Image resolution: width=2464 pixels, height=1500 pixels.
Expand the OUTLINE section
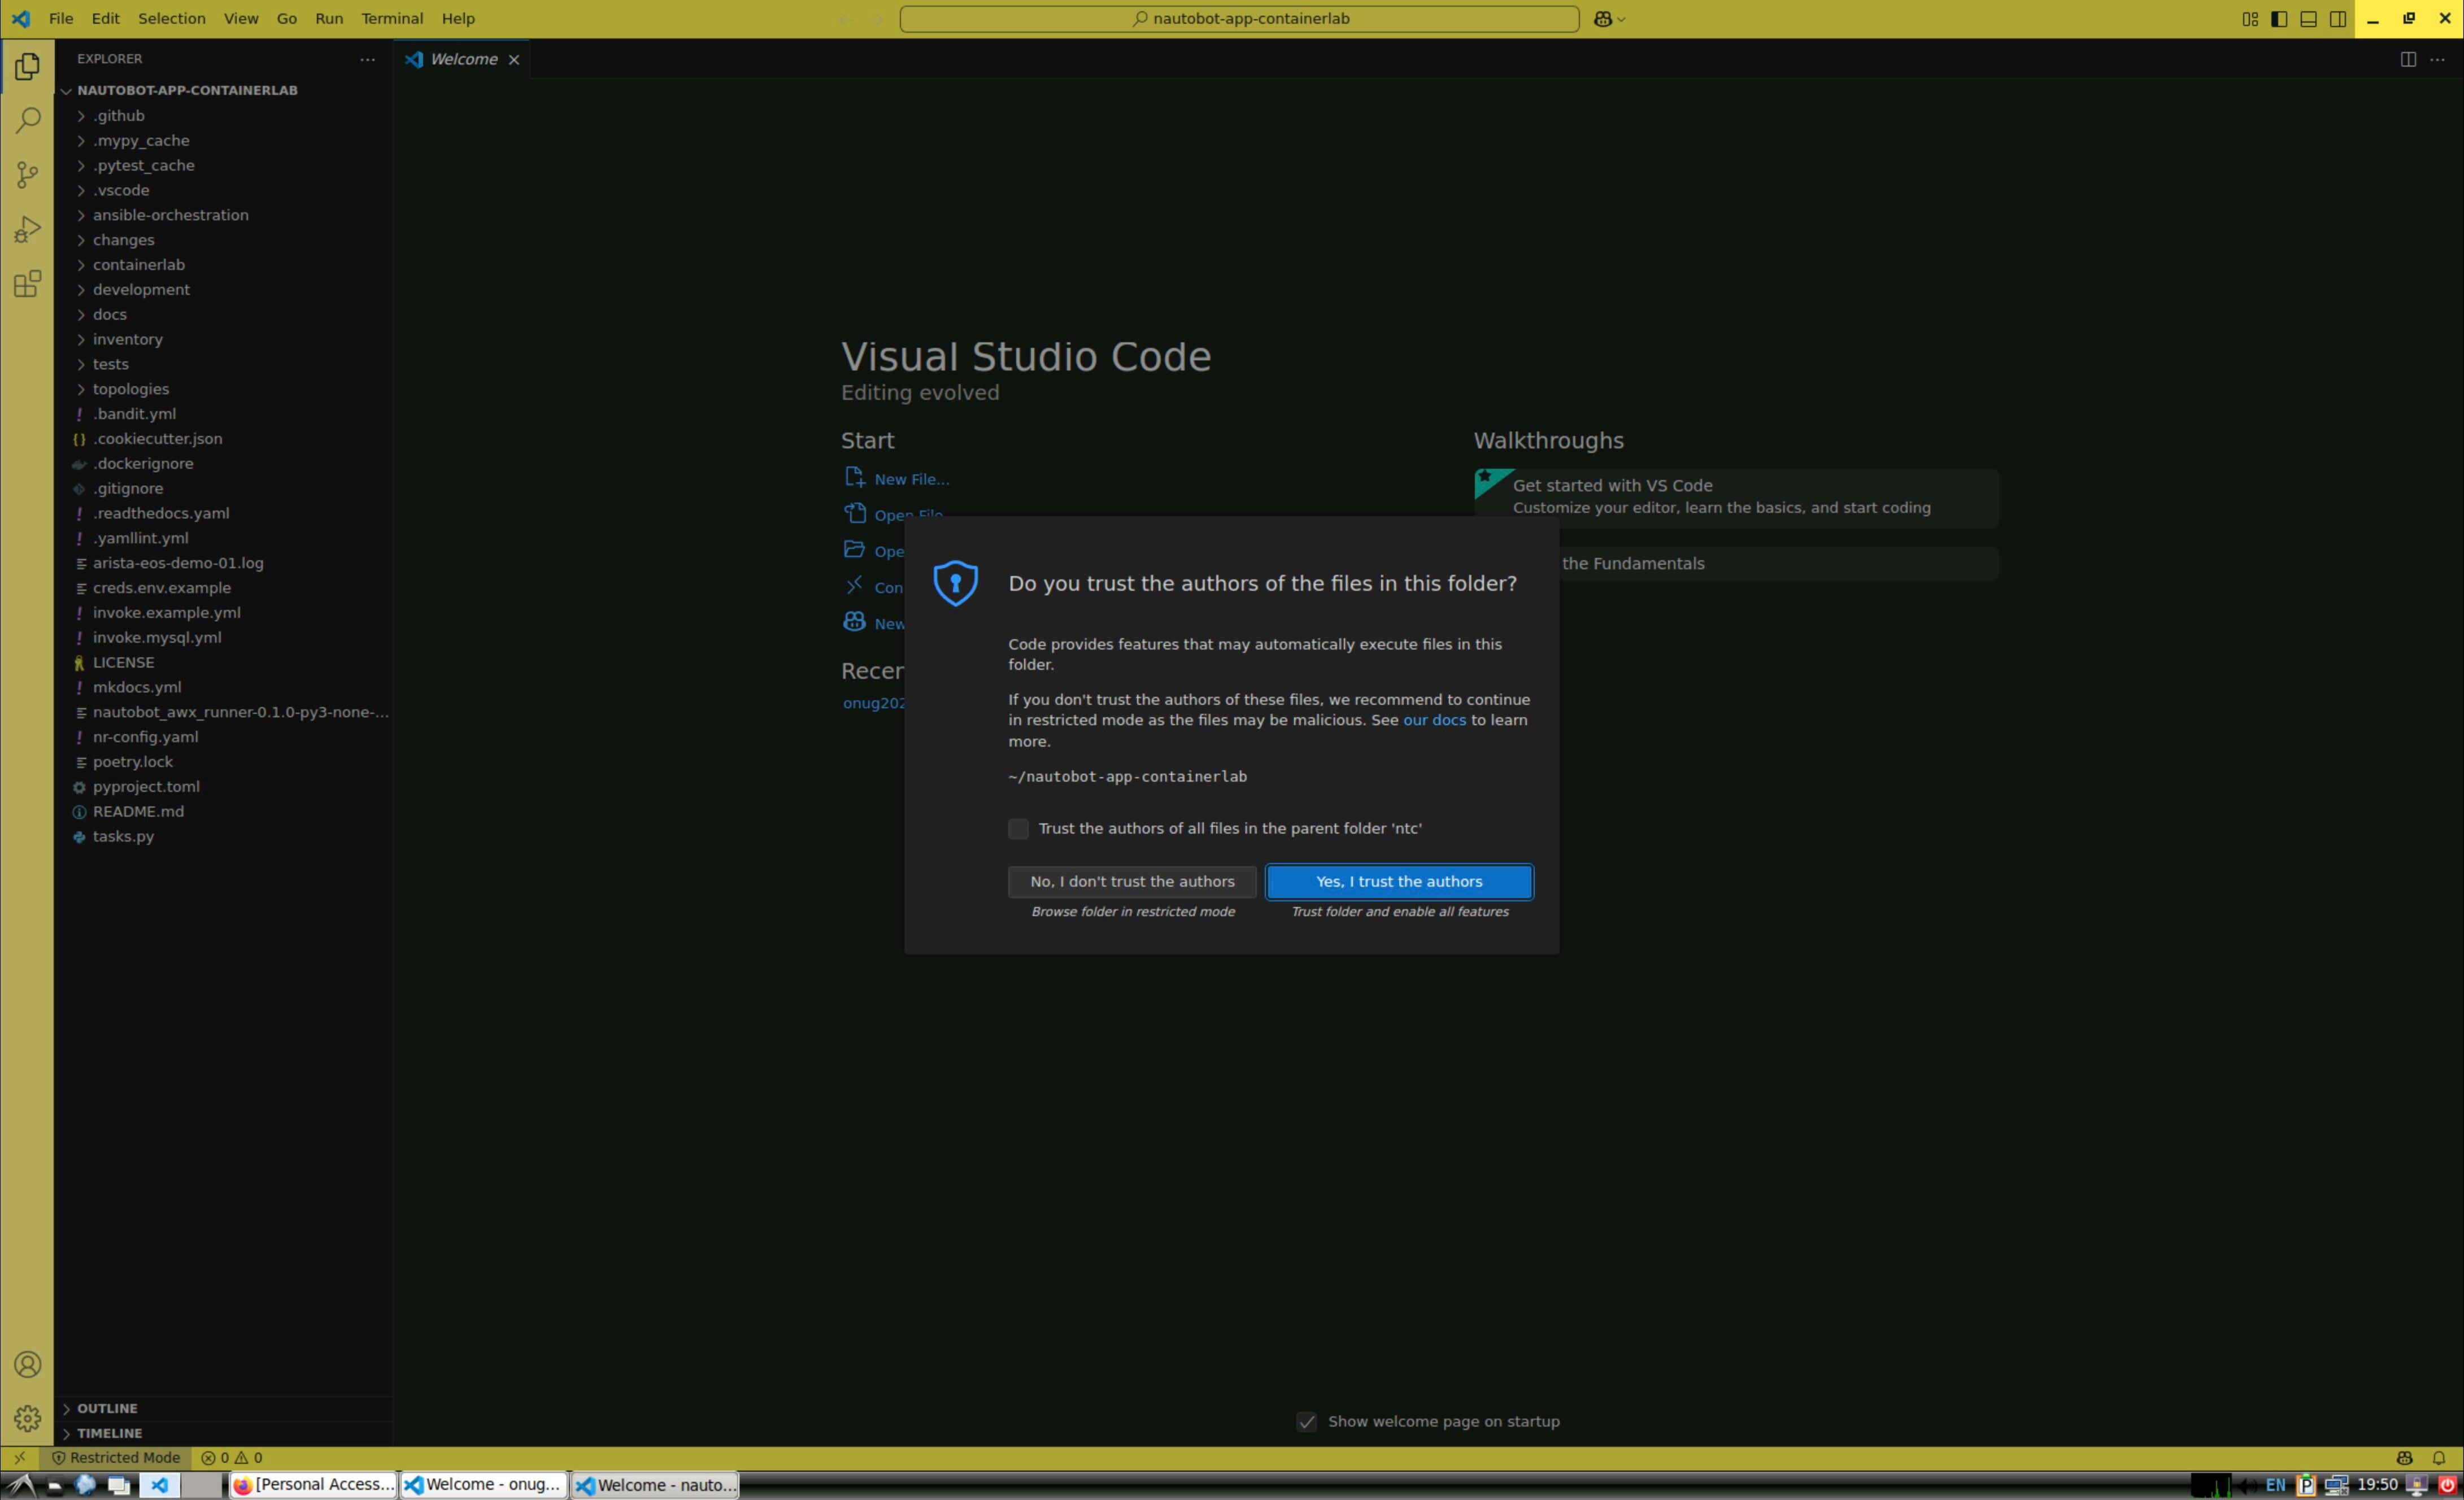tap(107, 1408)
